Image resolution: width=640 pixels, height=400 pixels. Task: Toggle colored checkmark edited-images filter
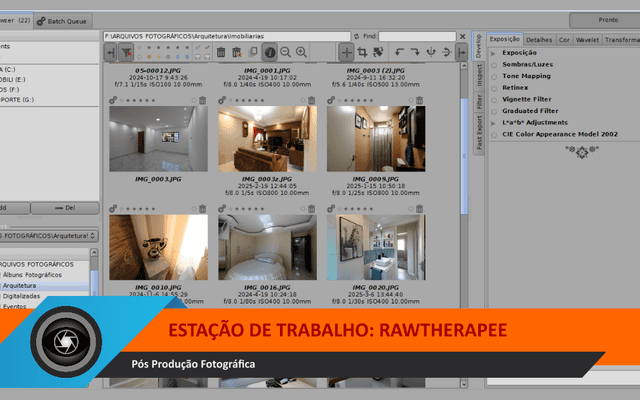tap(207, 47)
